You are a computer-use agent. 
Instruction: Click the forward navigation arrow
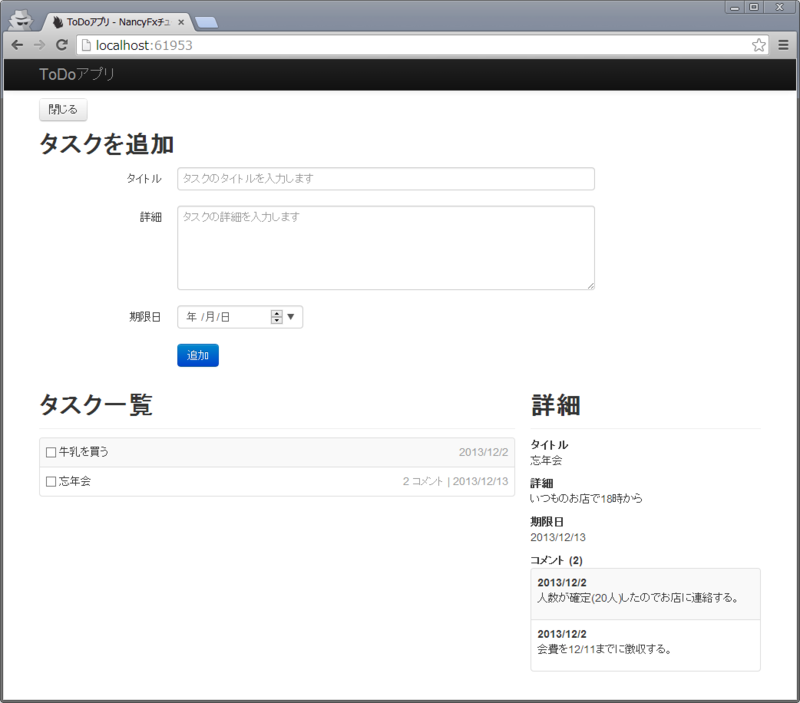pos(40,44)
